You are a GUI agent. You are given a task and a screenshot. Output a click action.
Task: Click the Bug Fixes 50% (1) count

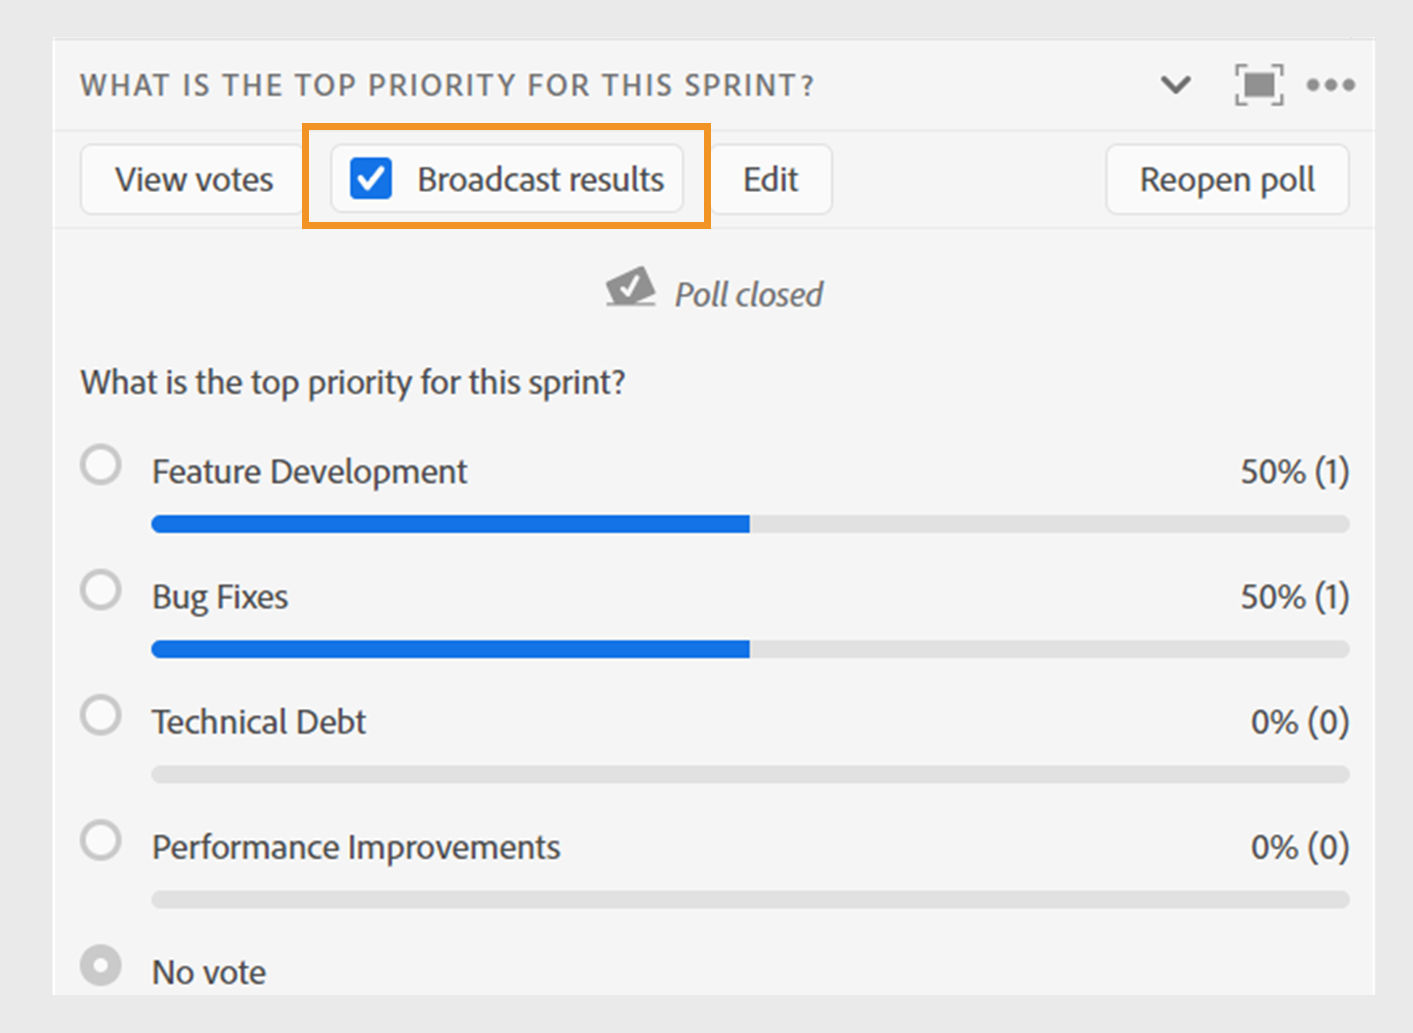[1294, 597]
